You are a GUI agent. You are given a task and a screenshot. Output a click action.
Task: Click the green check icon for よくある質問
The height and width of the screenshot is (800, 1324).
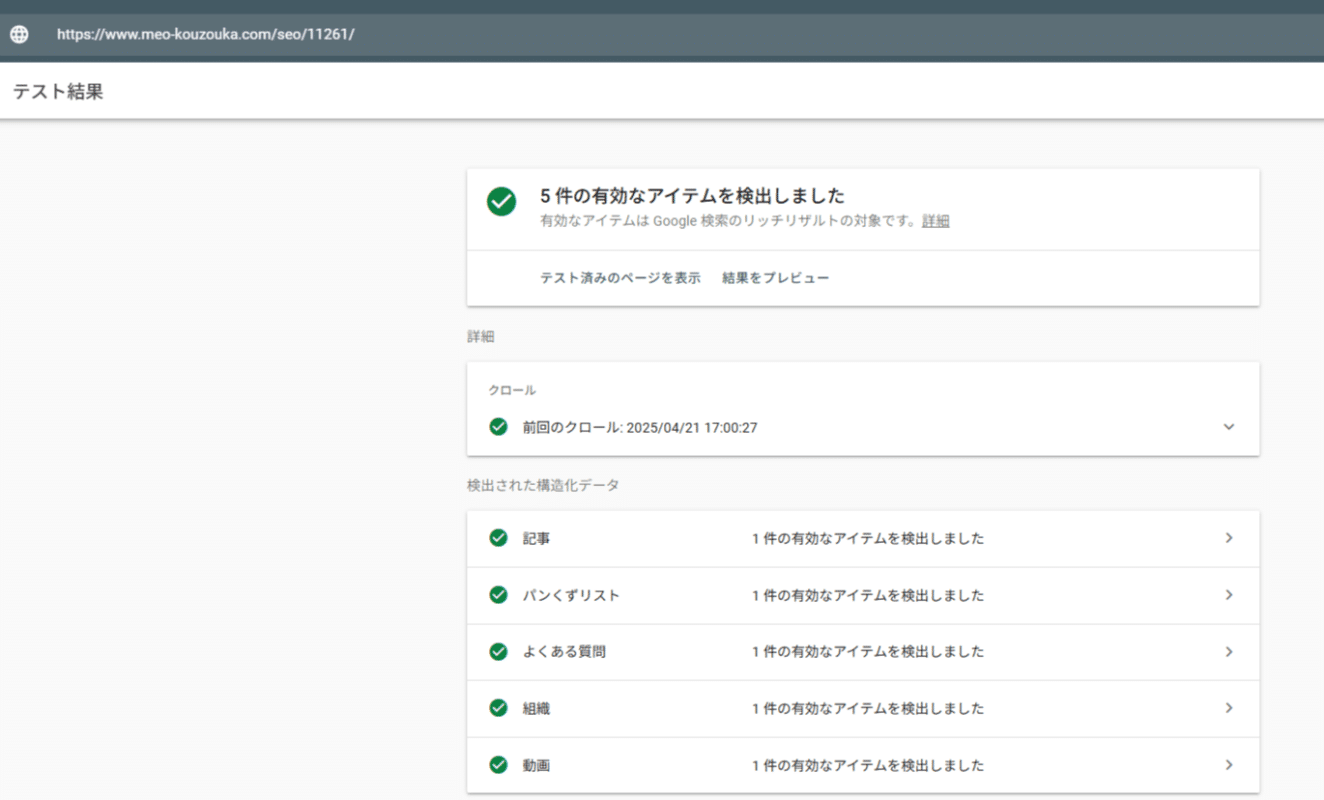498,652
